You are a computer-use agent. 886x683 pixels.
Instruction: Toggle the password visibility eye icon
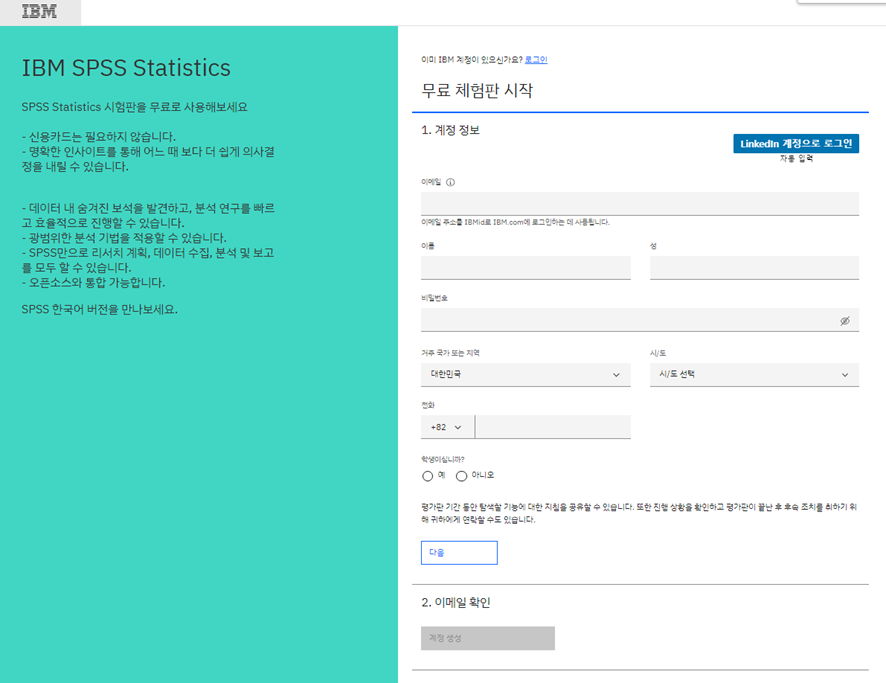[845, 319]
